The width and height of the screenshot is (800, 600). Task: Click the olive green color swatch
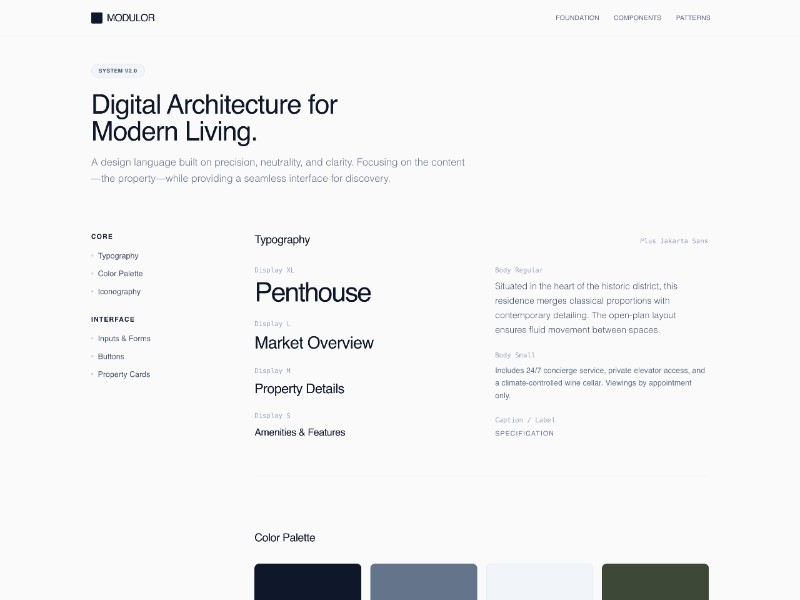655,582
